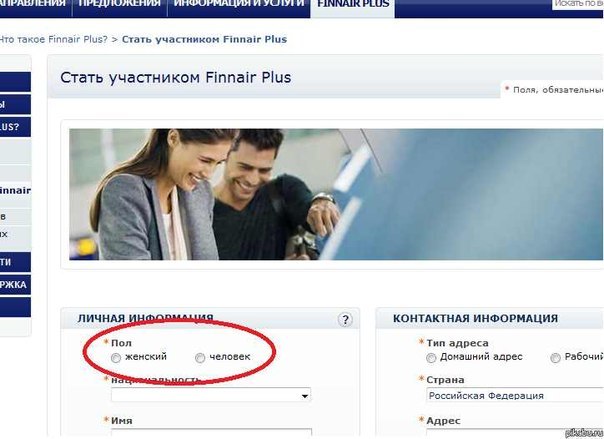Follow the Что такое Finnair Plus? breadcrumb

[53, 39]
